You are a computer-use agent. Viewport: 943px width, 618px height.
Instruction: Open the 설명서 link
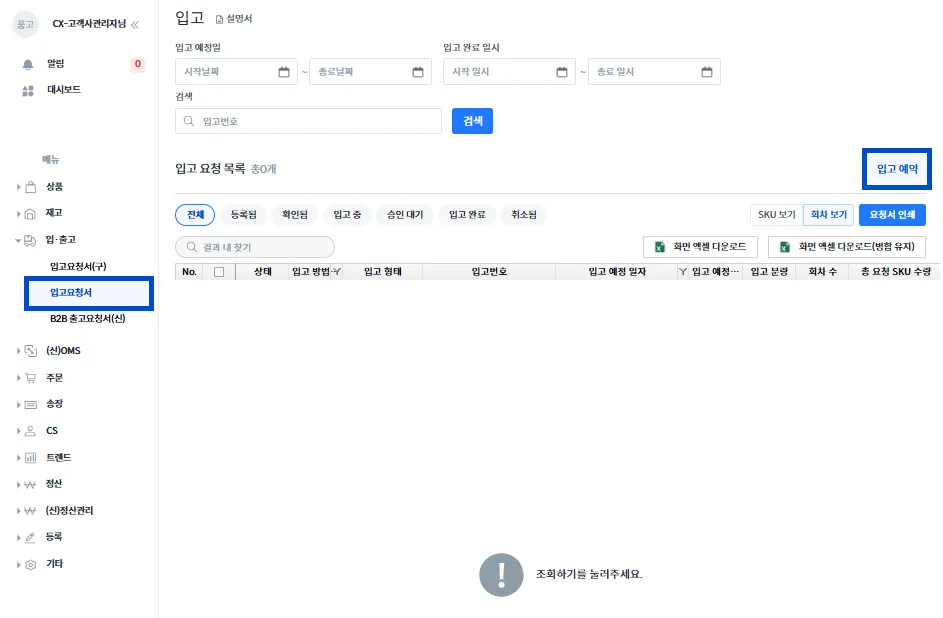tap(234, 19)
